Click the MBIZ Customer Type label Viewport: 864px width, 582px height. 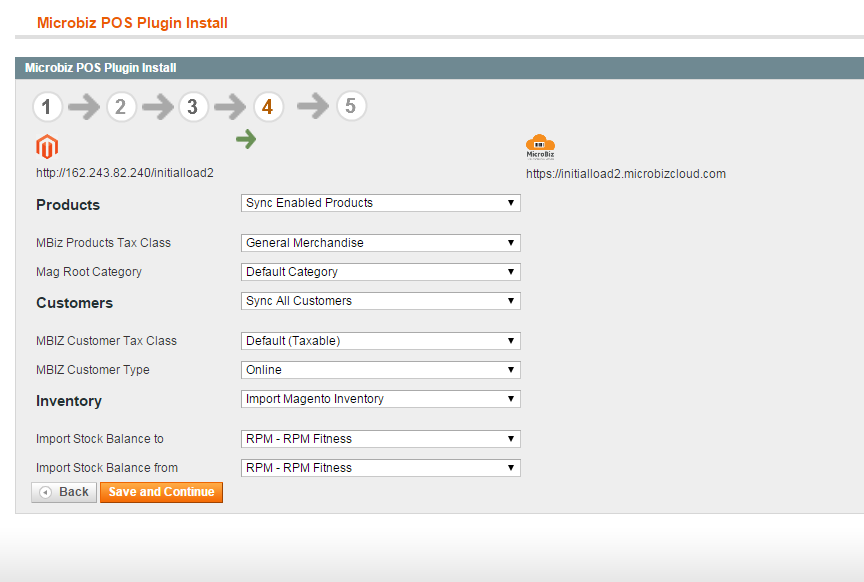click(x=93, y=370)
